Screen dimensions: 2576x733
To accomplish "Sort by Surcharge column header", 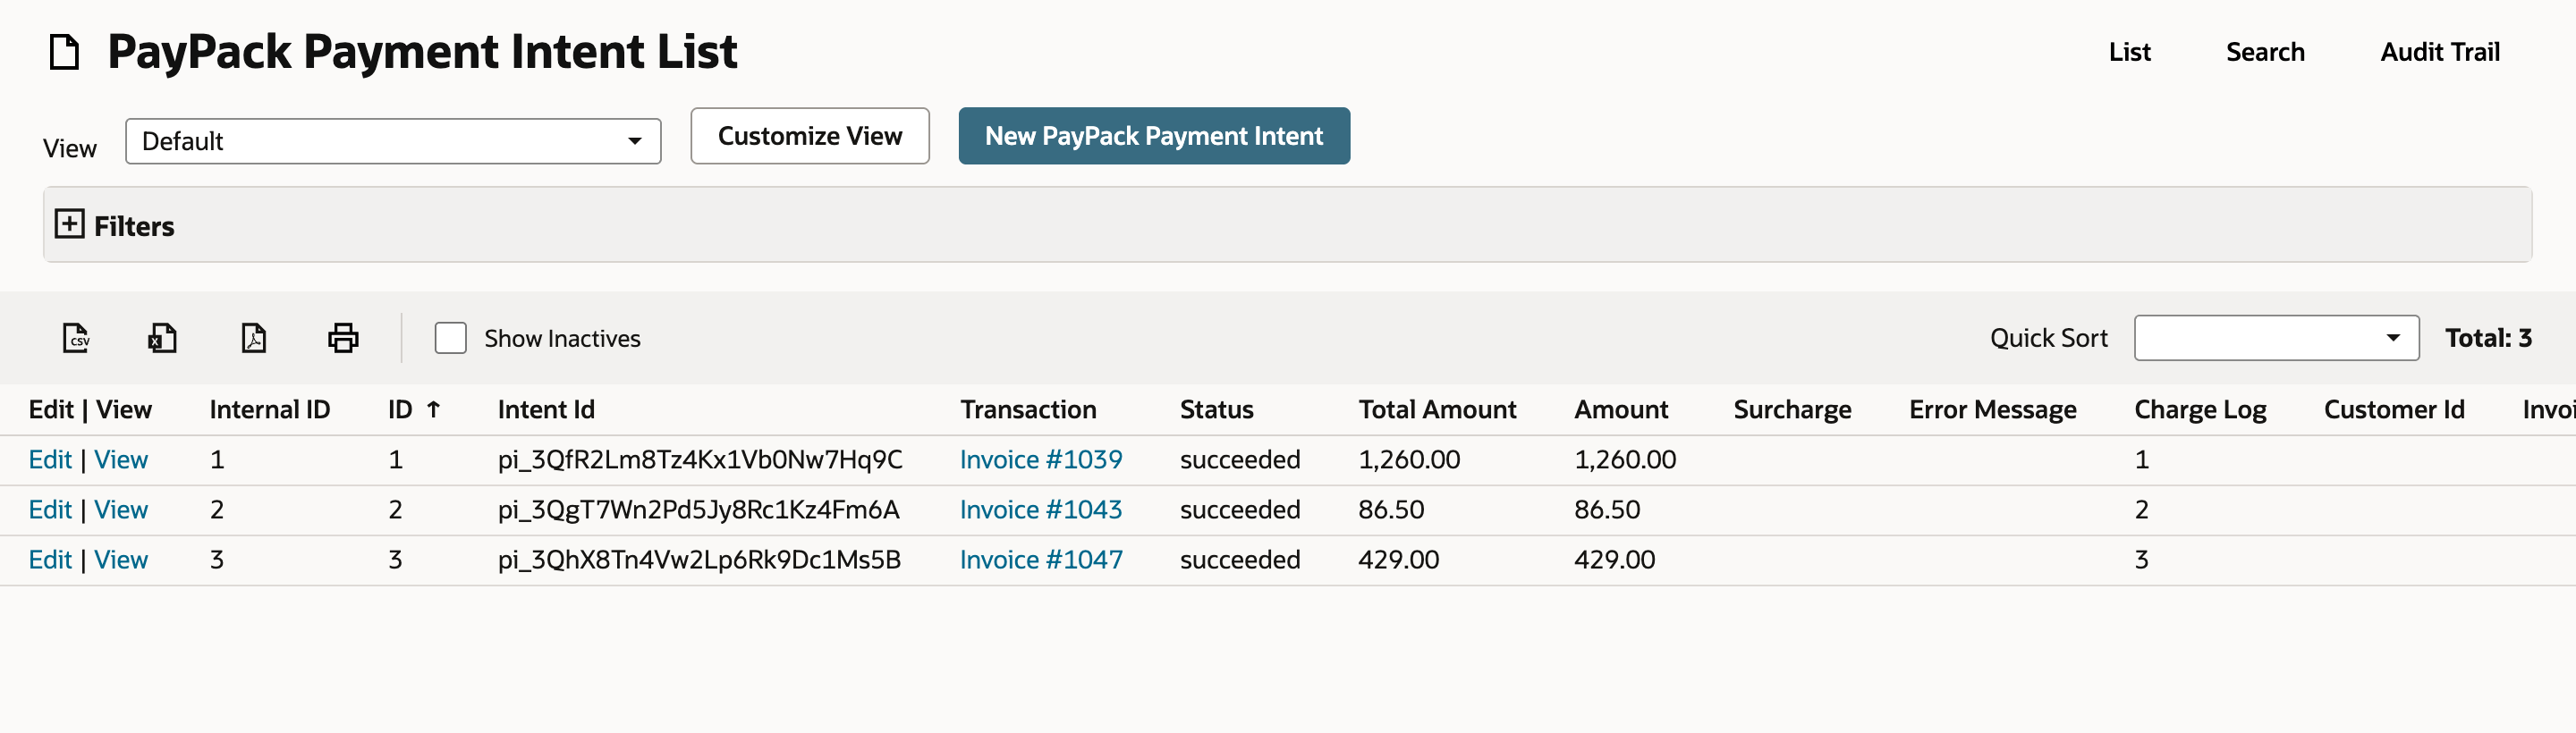I will pyautogui.click(x=1792, y=410).
